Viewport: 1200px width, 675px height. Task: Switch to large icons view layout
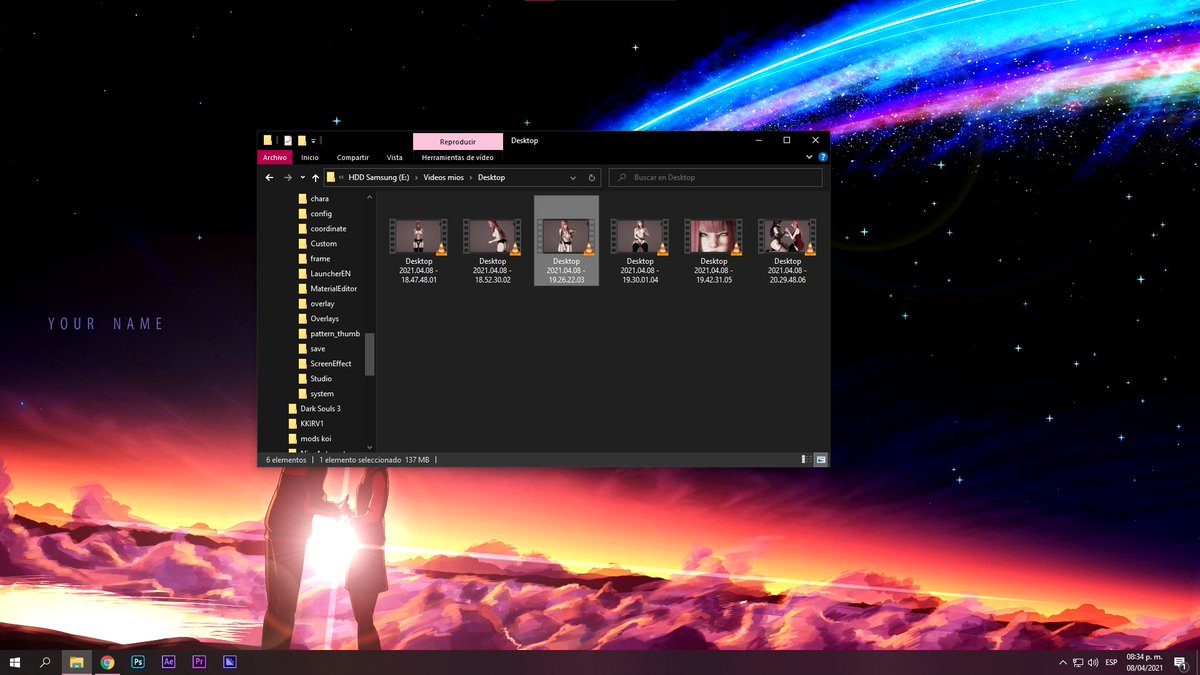click(821, 459)
